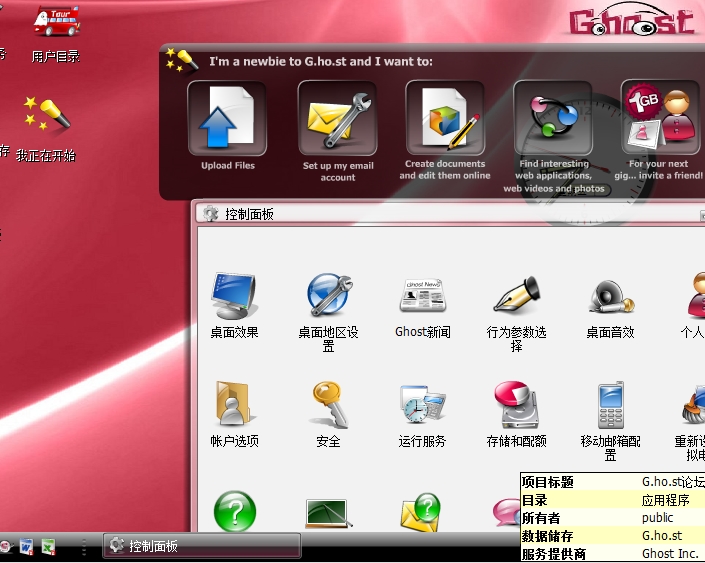
Task: Open 行为参数选择 fountain pen icon
Action: (x=517, y=295)
